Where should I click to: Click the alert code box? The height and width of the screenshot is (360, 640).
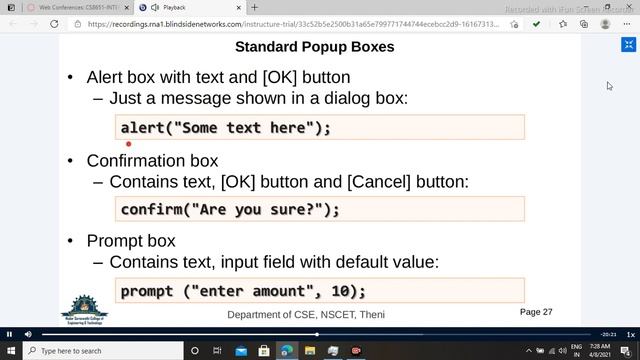tap(320, 127)
